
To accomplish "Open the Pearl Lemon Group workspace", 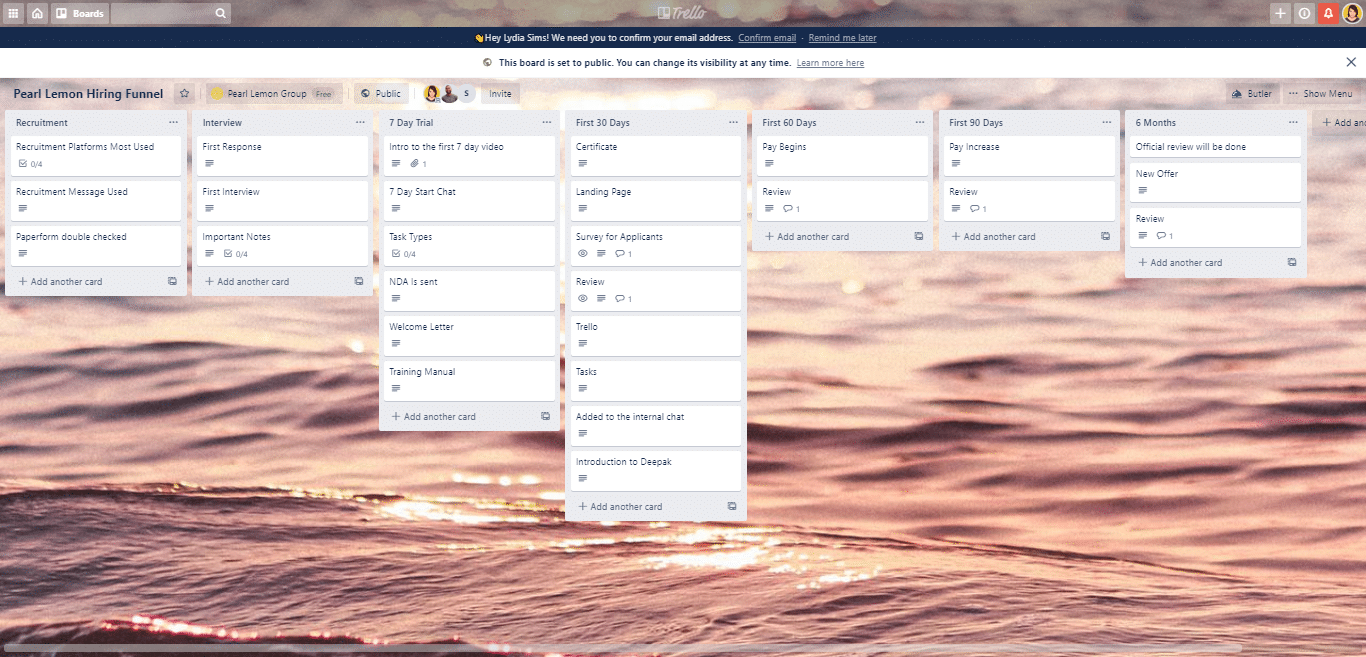I will (273, 93).
